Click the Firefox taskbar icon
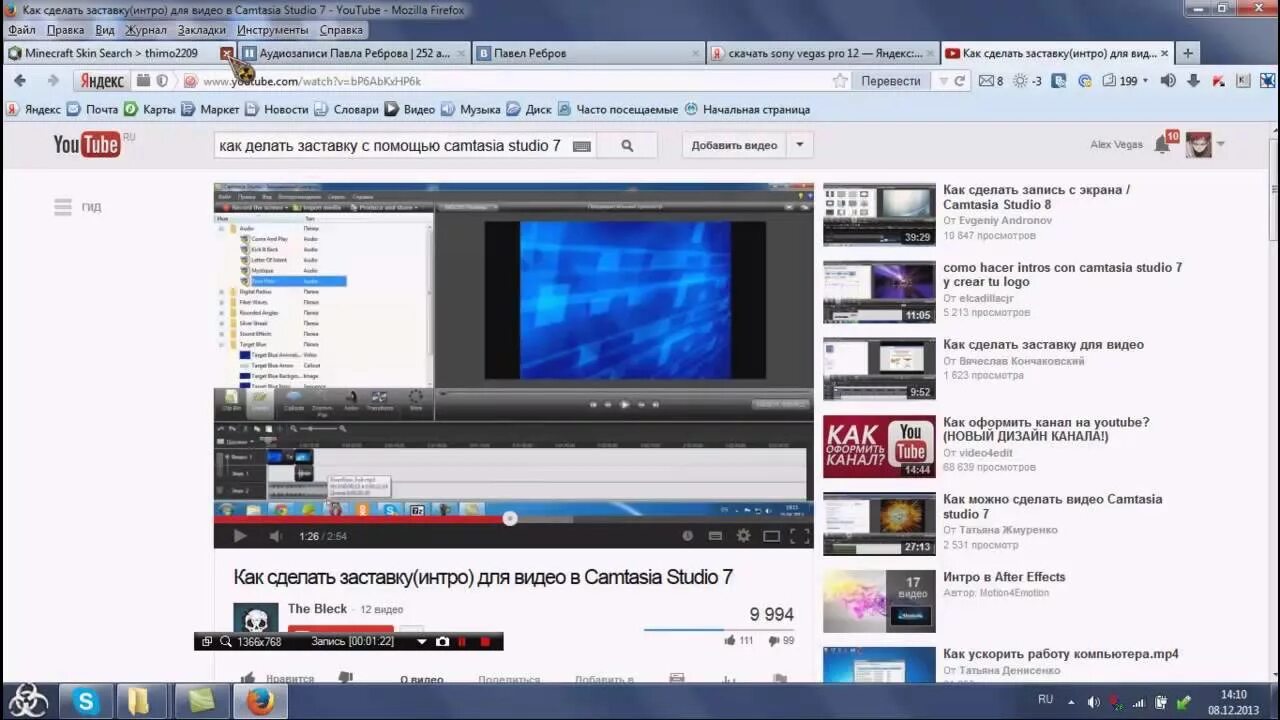 pos(260,702)
